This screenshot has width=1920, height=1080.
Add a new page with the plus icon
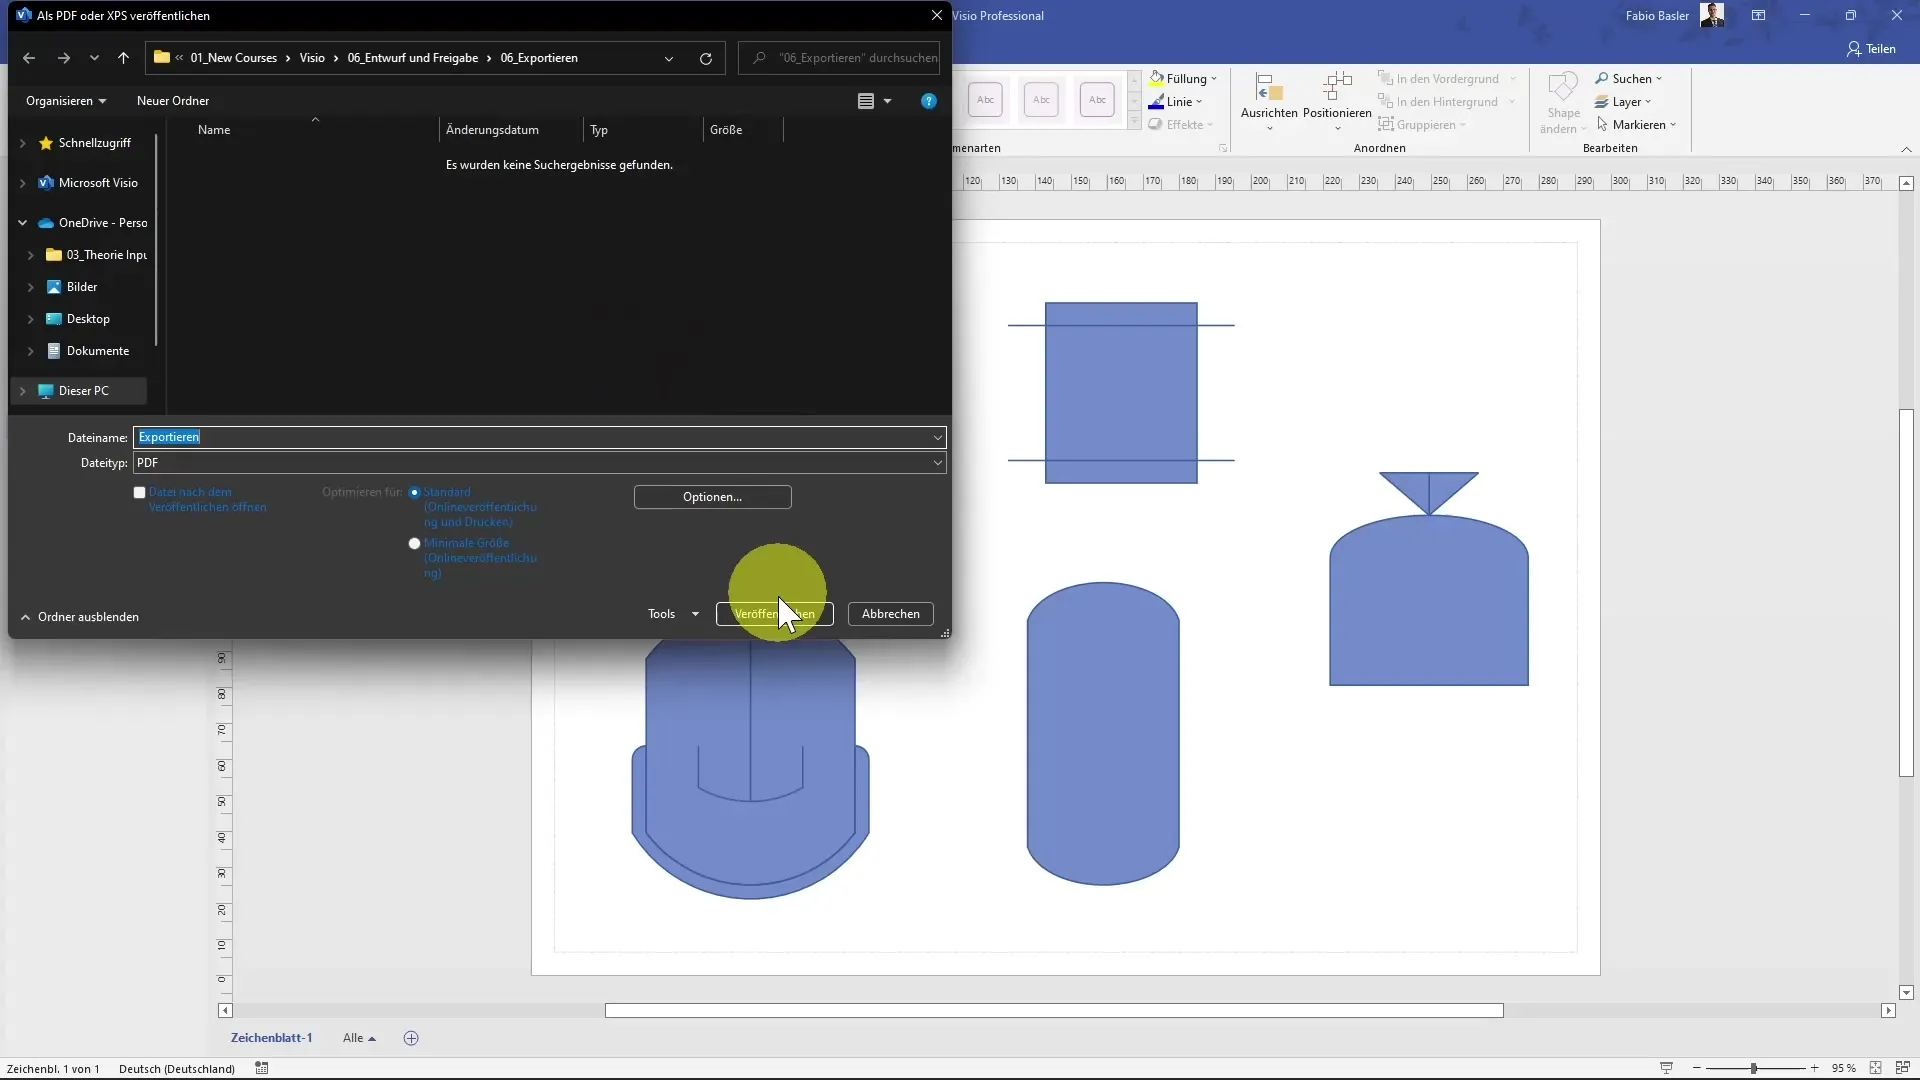click(411, 1038)
